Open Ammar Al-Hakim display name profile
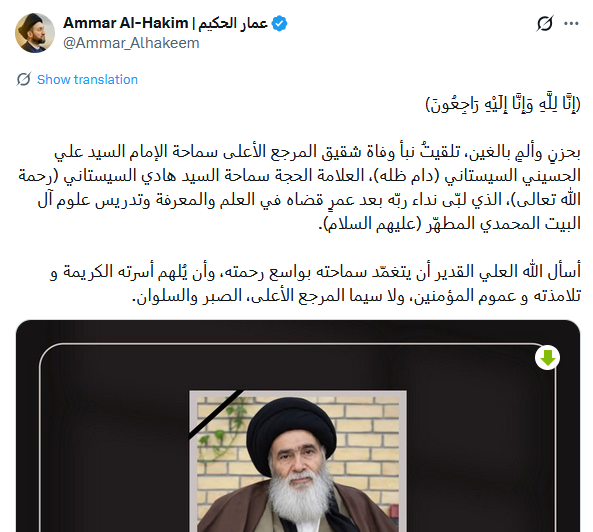Viewport: 593px width, 532px height. tap(125, 23)
